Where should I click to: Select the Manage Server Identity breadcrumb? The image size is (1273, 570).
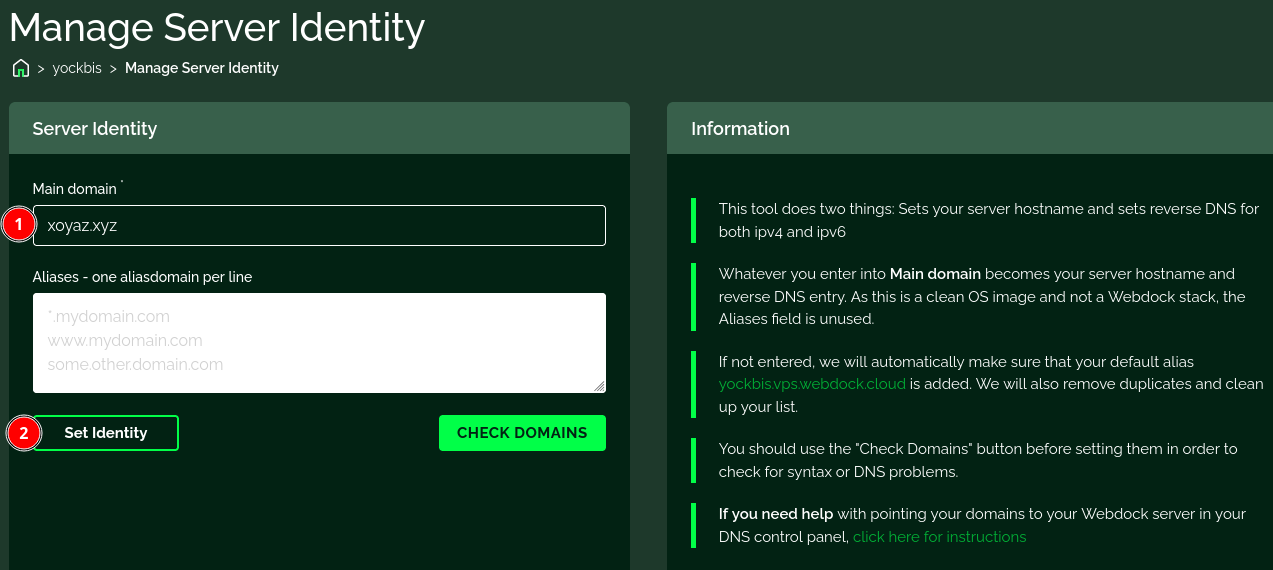201,68
